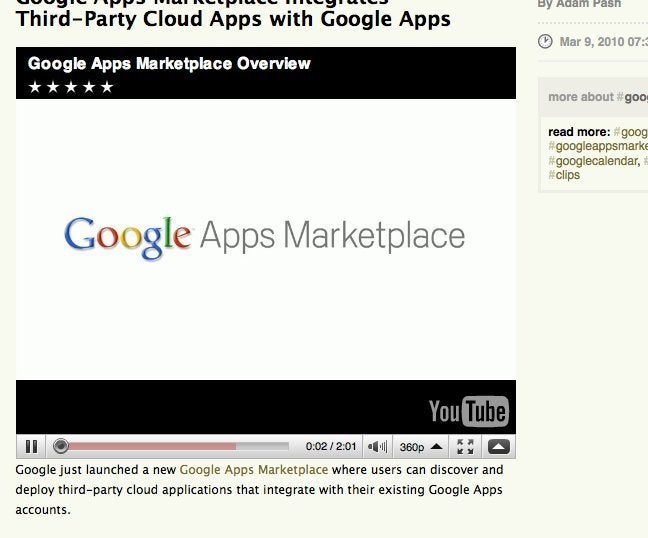Rate video with the first star
Image resolution: width=648 pixels, height=538 pixels.
pos(35,87)
